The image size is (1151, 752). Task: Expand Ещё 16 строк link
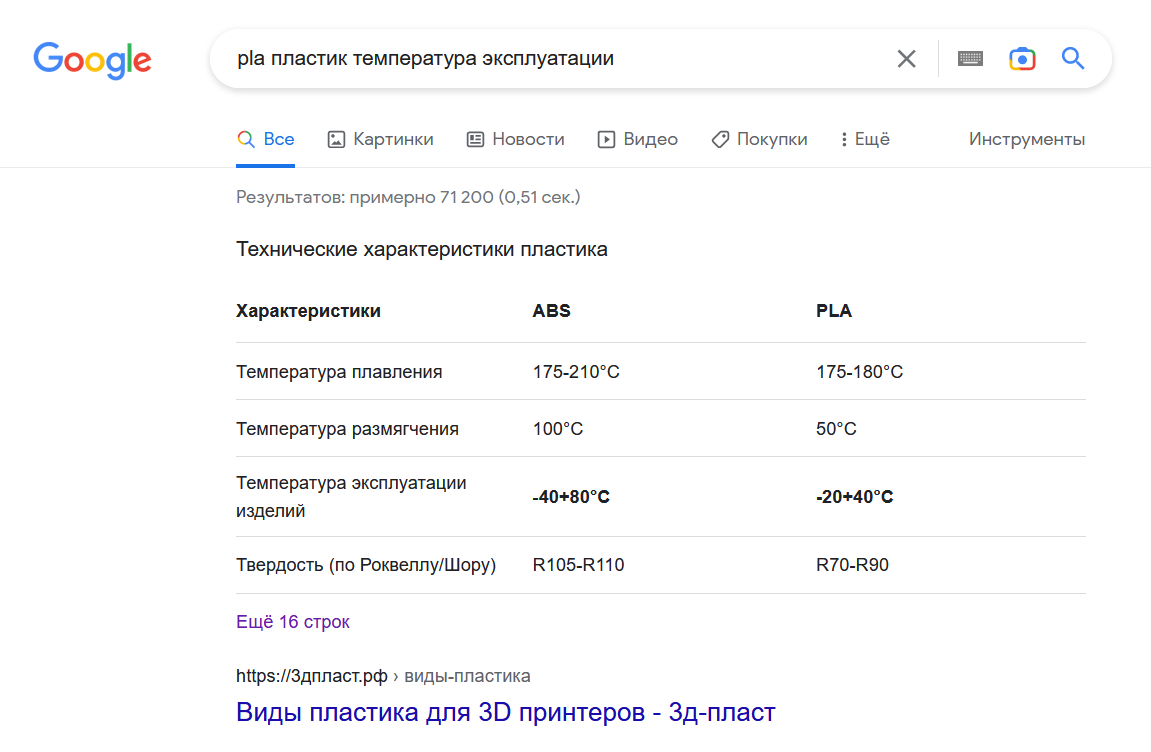click(292, 622)
